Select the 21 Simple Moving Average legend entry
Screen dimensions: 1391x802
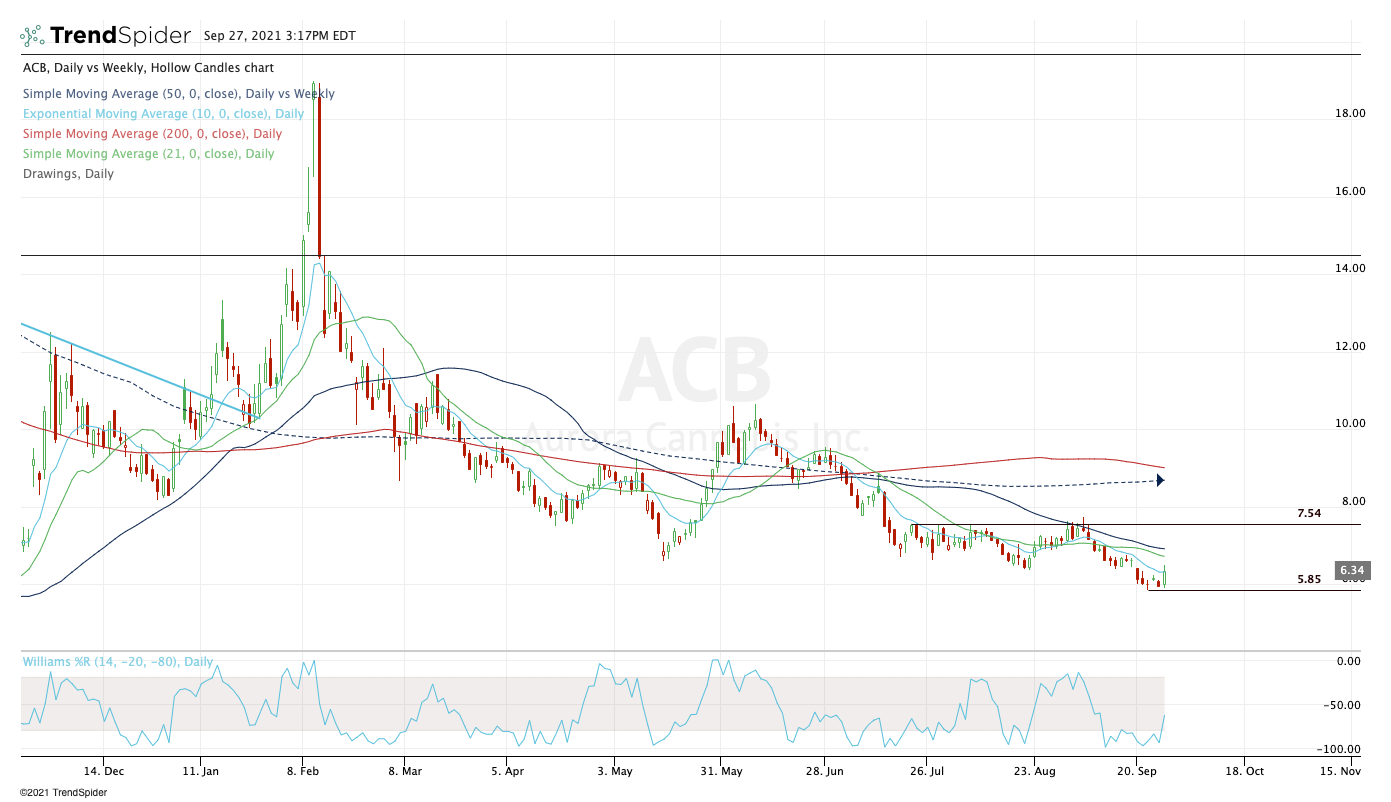148,154
